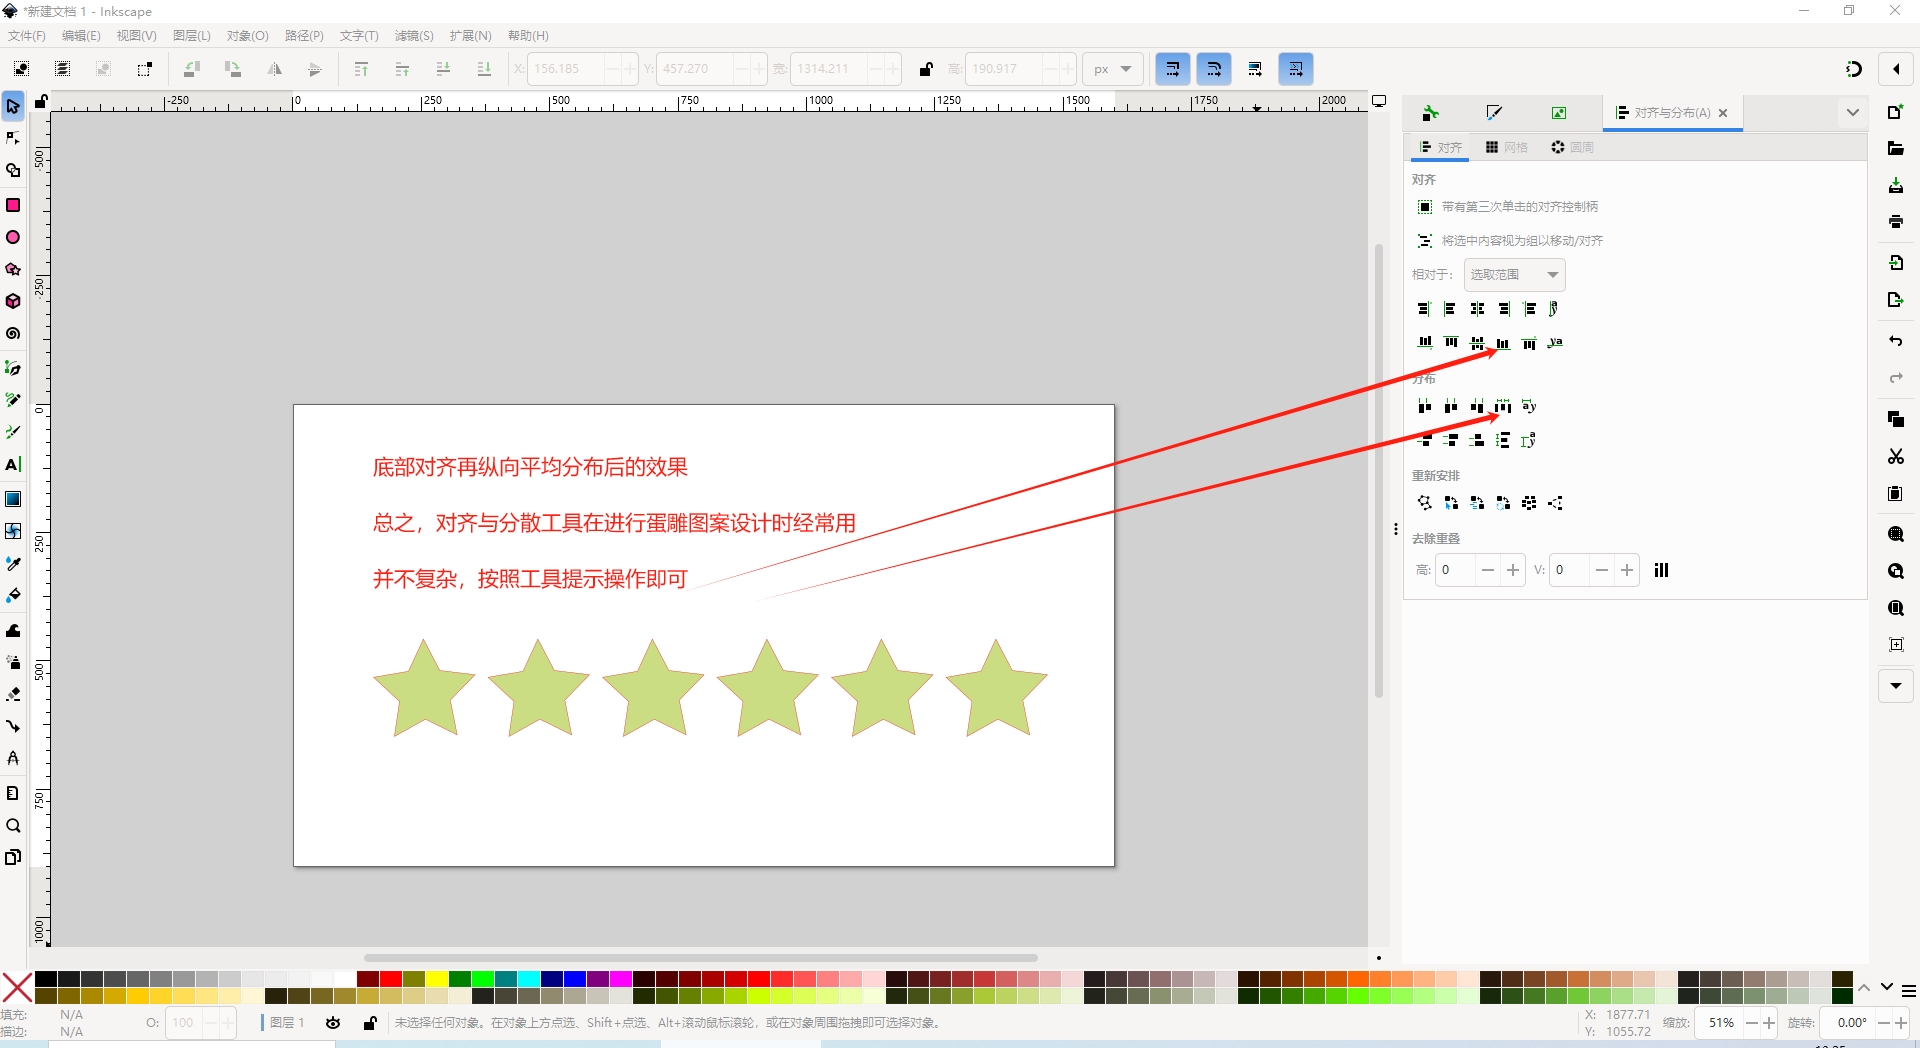Pick the Spiral tool
1920x1048 pixels.
[x=13, y=334]
